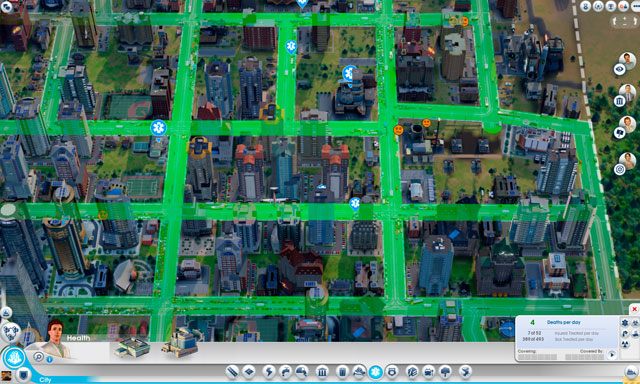Open the Waste Disposal trash icon
The width and height of the screenshot is (640, 384).
(342, 371)
